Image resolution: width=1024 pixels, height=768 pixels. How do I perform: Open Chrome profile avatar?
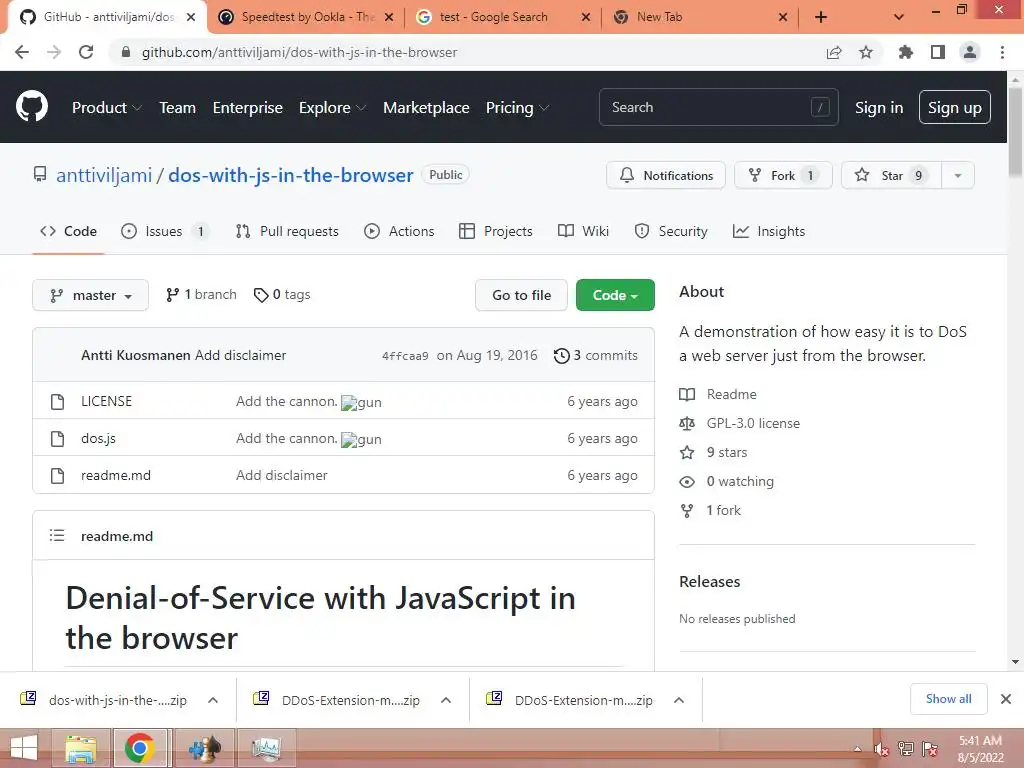click(970, 52)
